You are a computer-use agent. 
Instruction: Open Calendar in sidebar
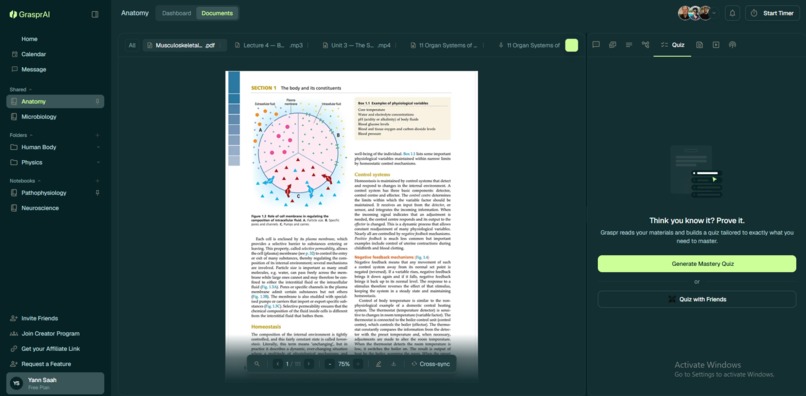(55, 54)
